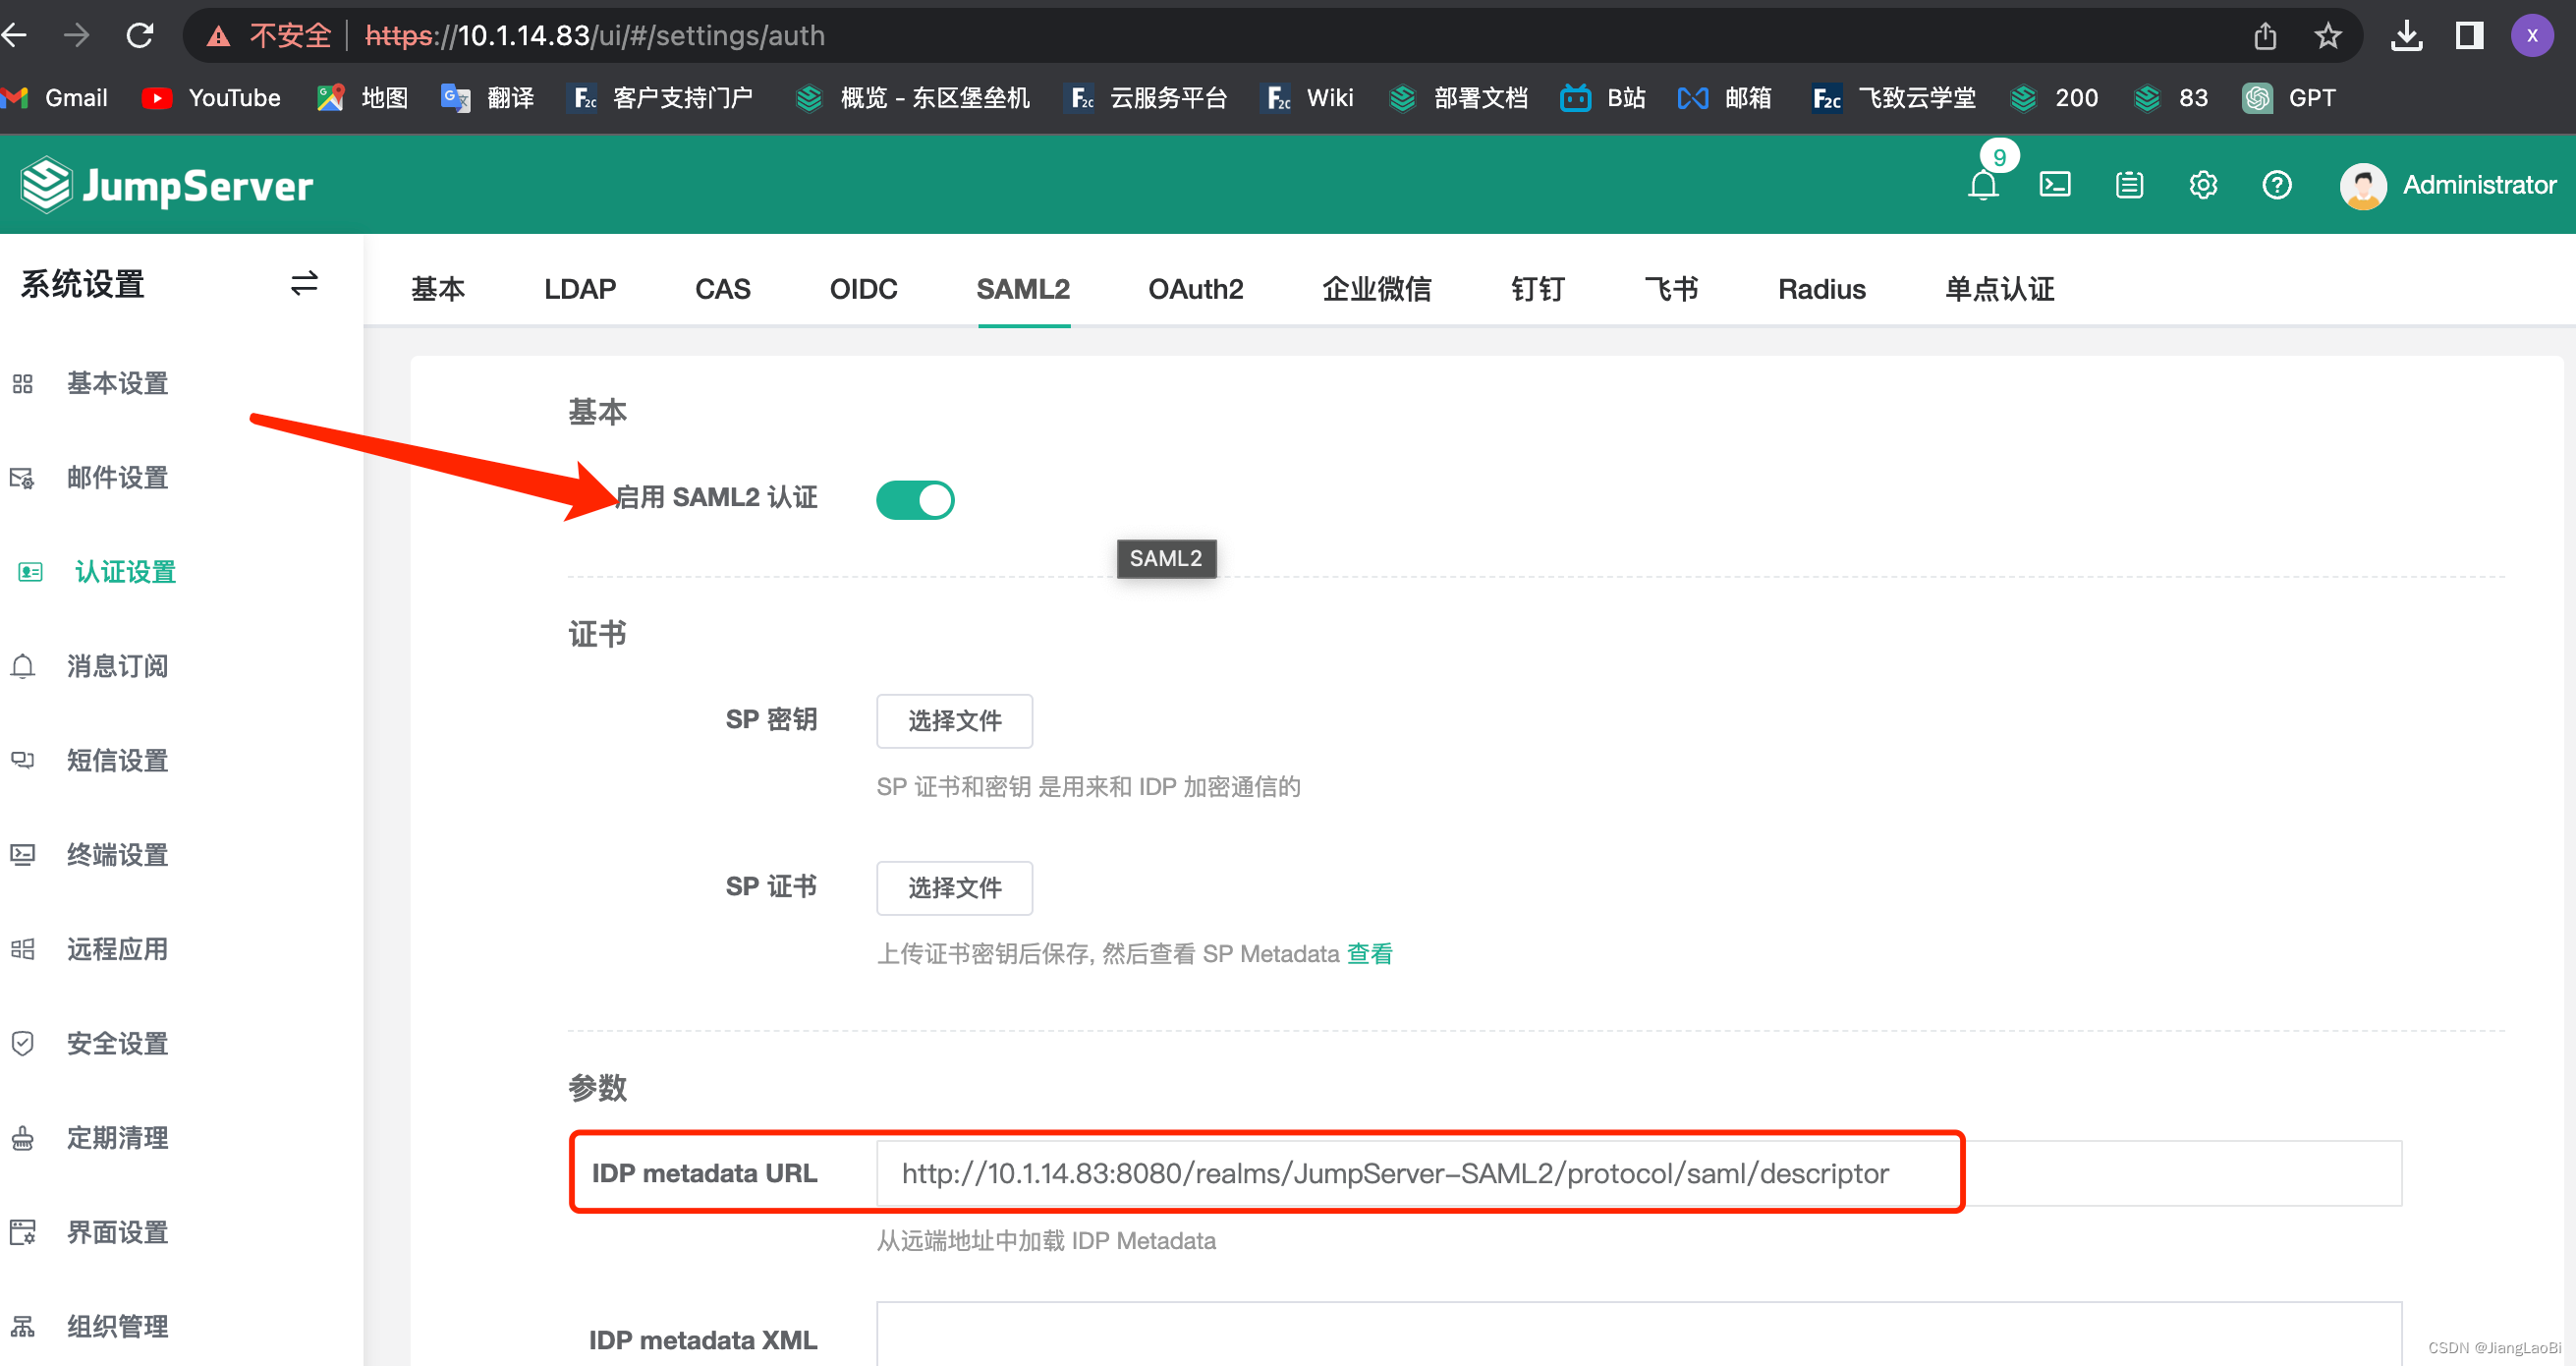Viewport: 2576px width, 1366px height.
Task: Open the help question-mark icon
Action: (x=2277, y=184)
